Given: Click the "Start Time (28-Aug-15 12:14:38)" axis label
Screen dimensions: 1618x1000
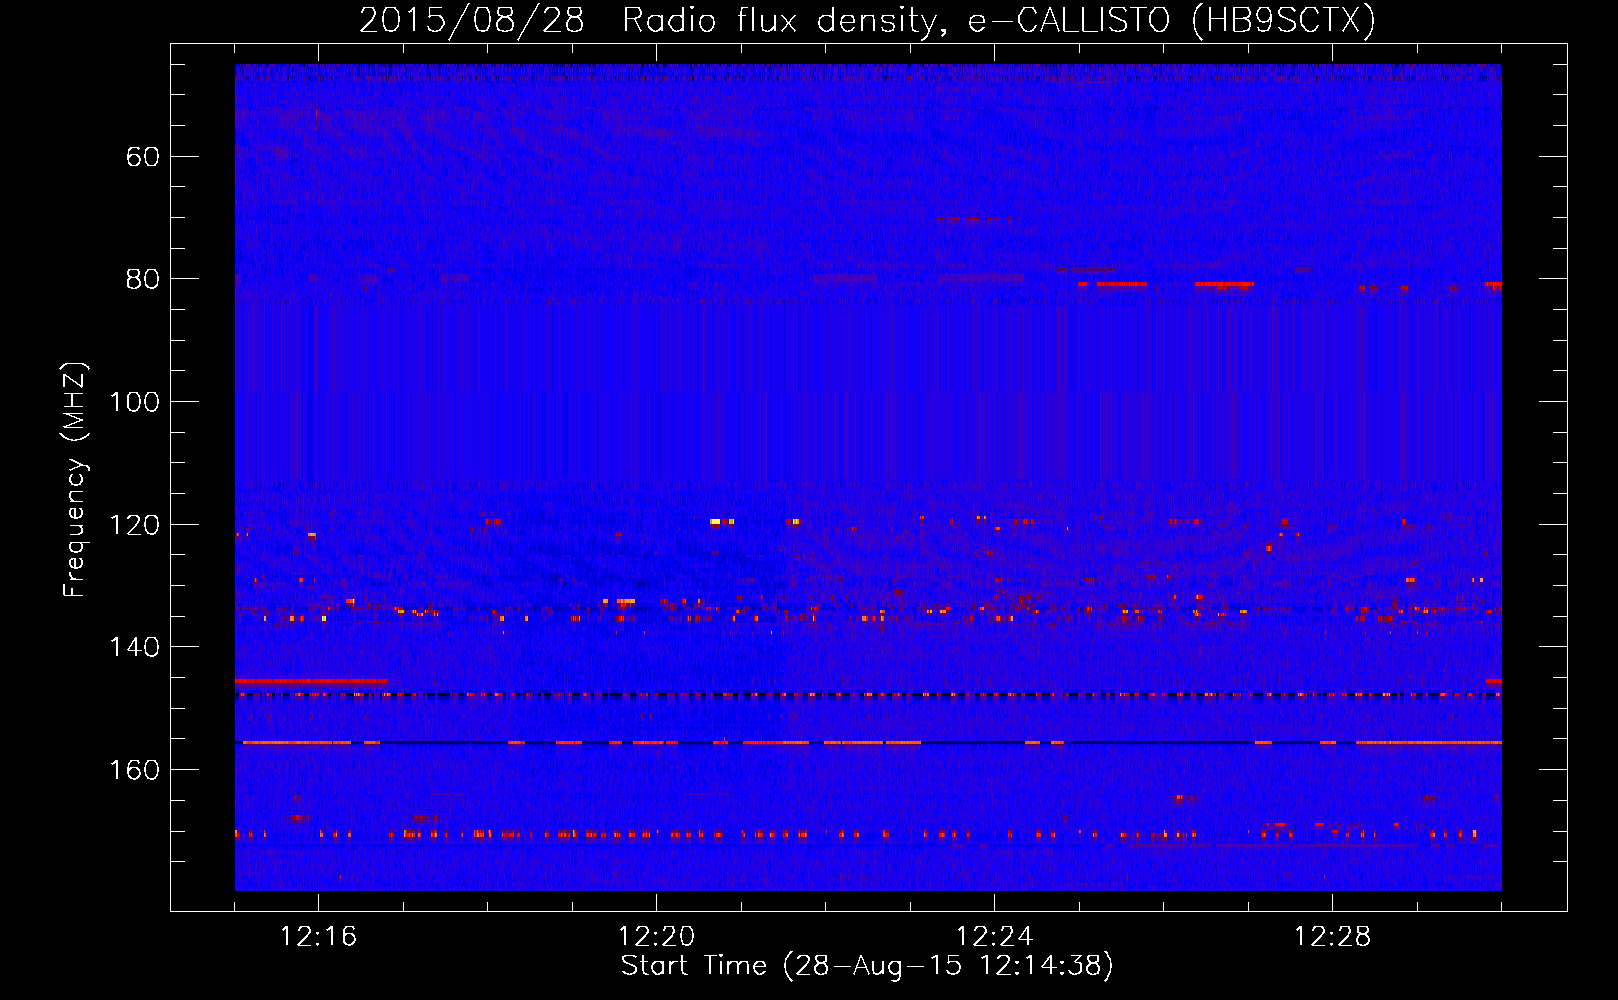Looking at the screenshot, I should click(867, 966).
